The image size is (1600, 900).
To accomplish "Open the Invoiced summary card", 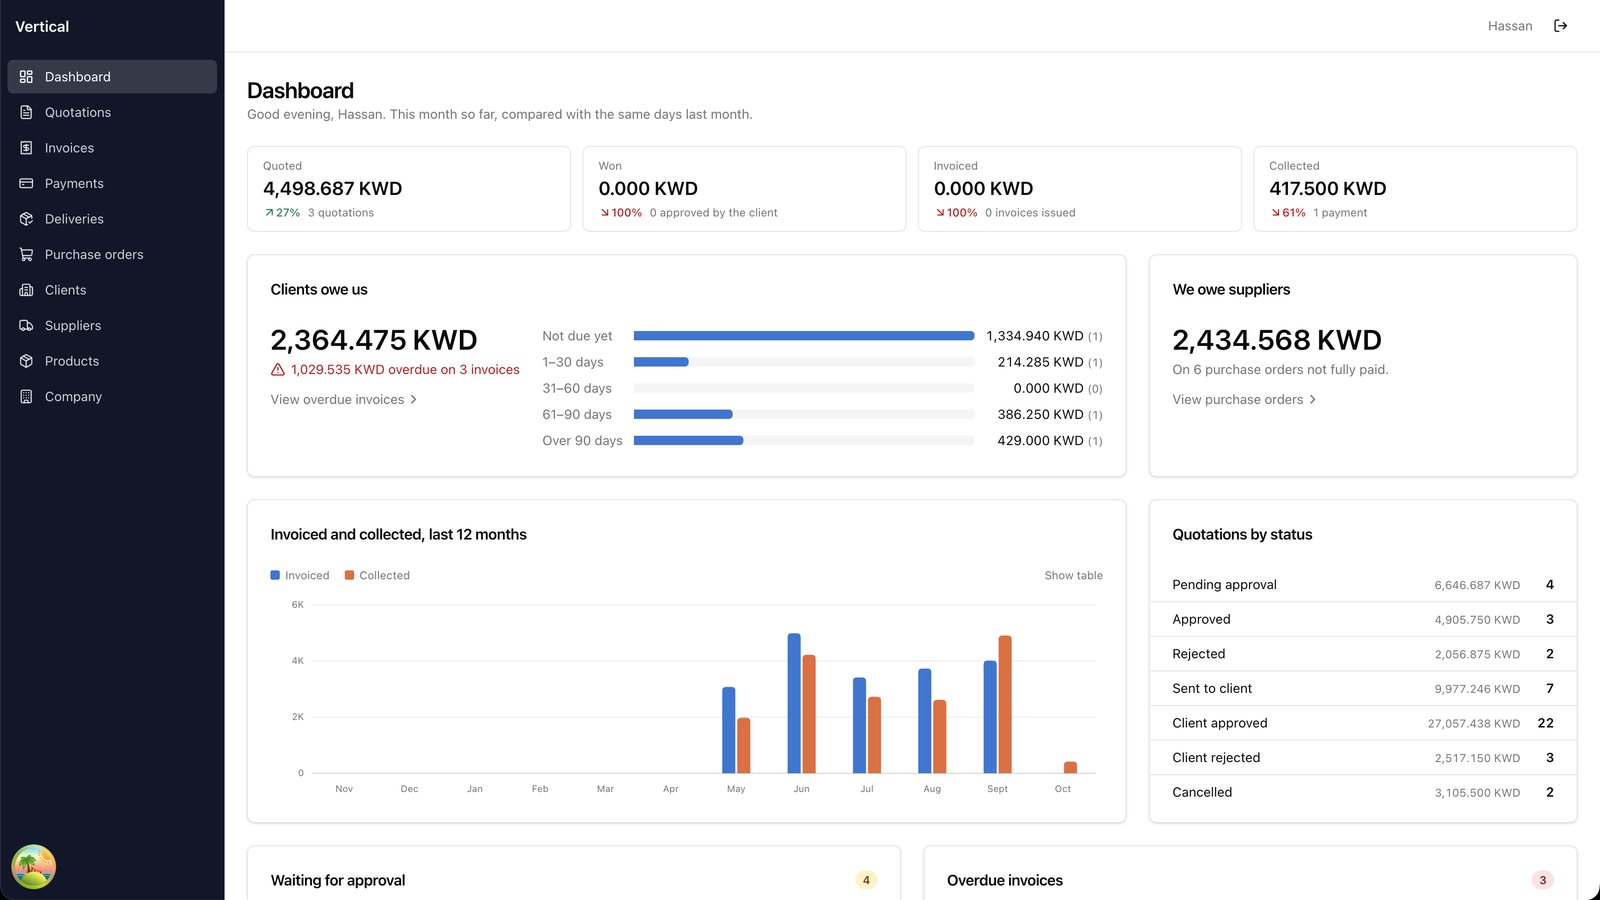I will point(1080,189).
